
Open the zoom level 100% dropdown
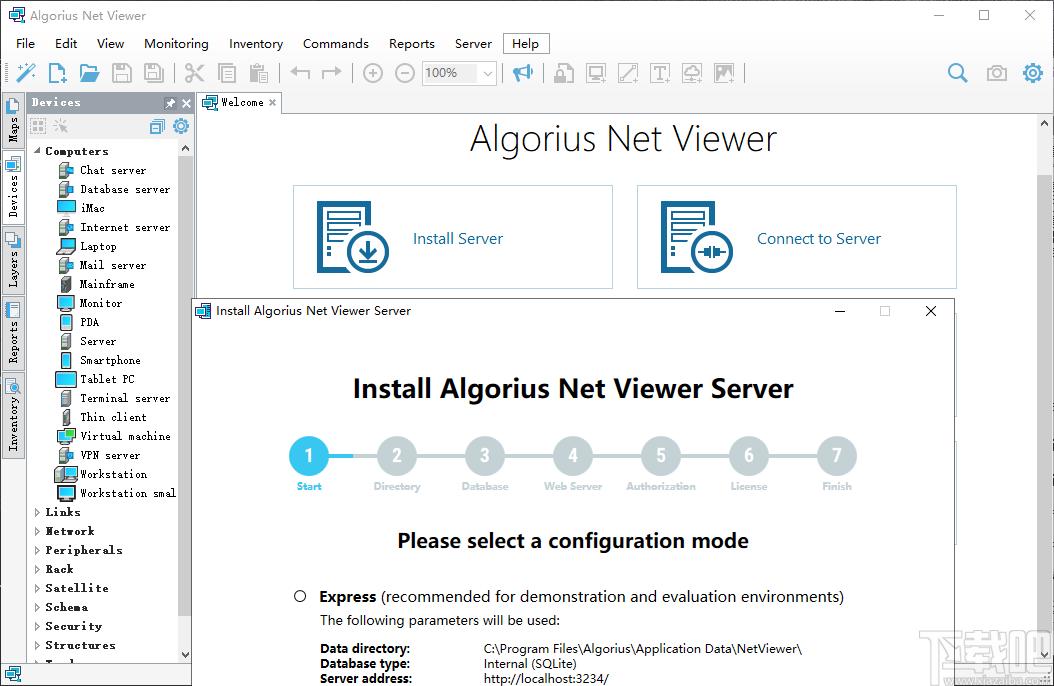point(488,73)
